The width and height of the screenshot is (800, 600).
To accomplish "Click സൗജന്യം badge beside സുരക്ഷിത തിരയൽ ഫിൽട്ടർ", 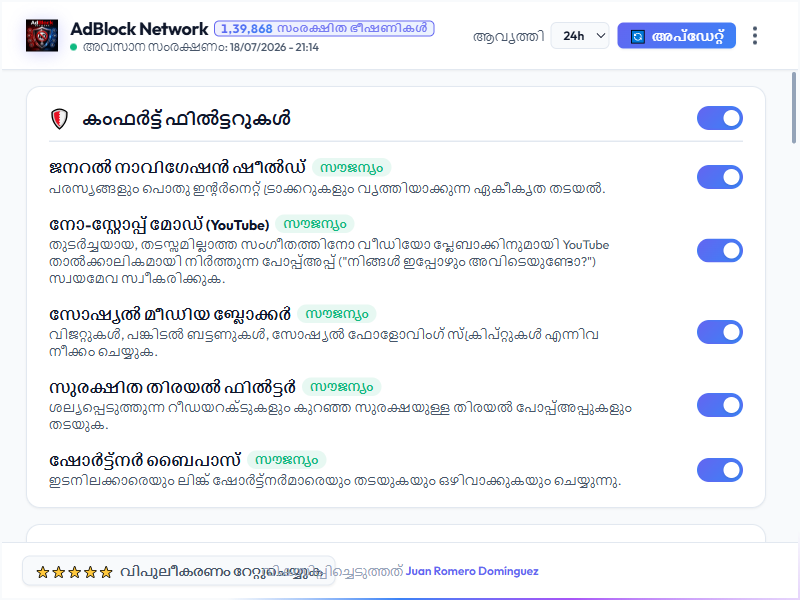I will (341, 387).
